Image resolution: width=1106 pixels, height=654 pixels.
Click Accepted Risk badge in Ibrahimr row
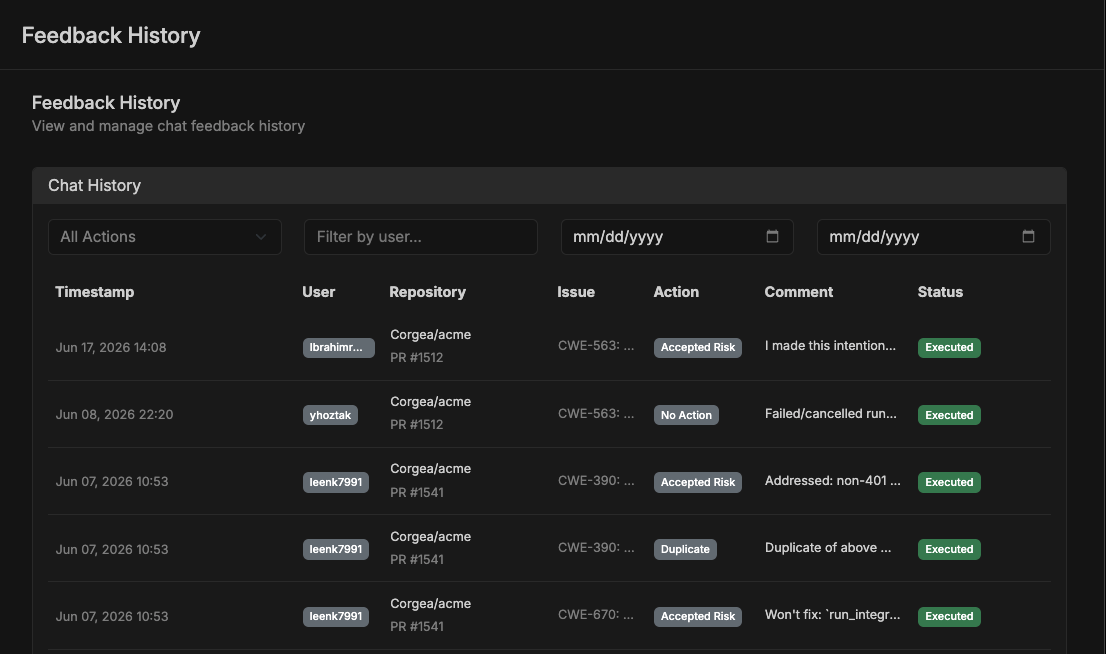[x=698, y=348]
